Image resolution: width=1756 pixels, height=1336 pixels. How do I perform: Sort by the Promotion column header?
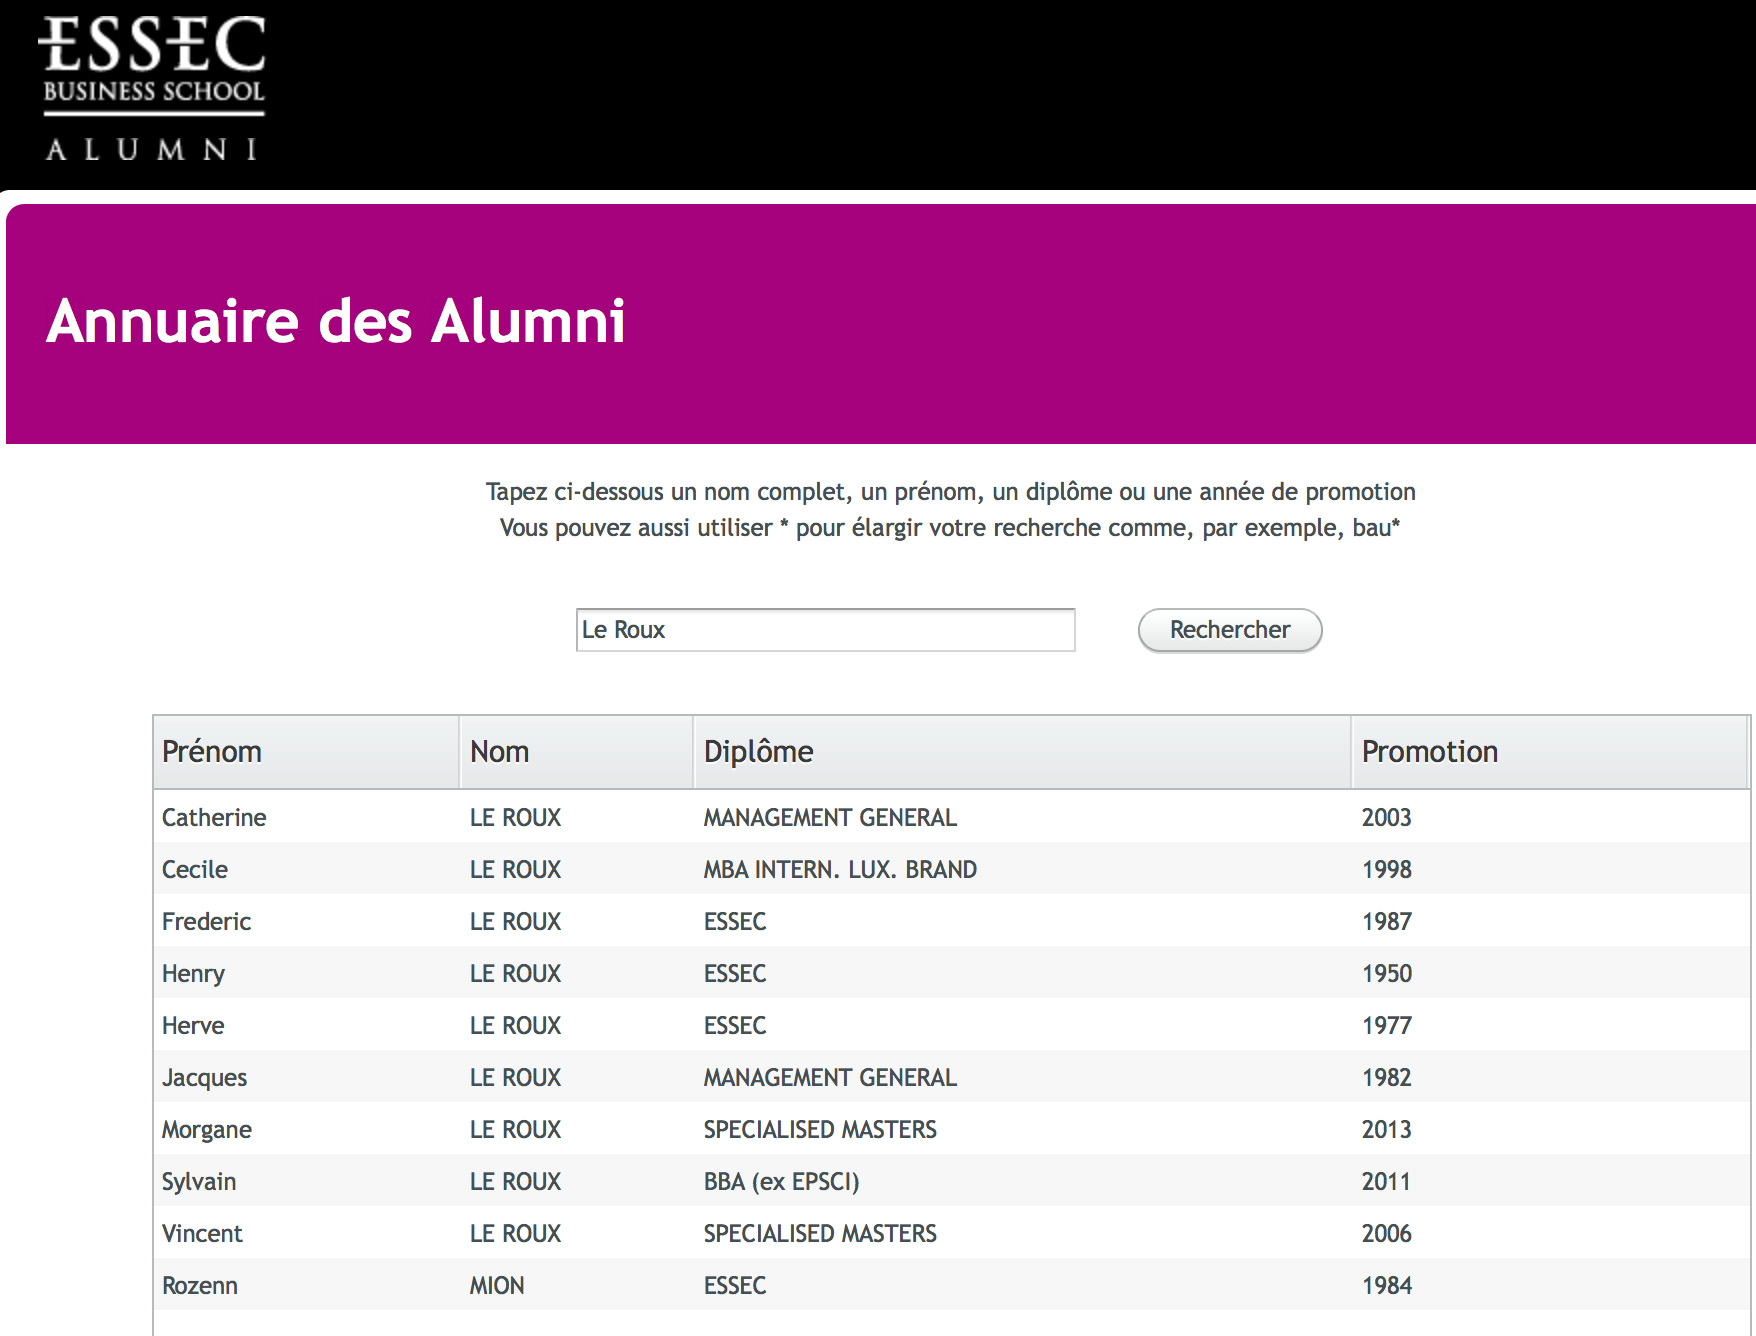[1549, 752]
